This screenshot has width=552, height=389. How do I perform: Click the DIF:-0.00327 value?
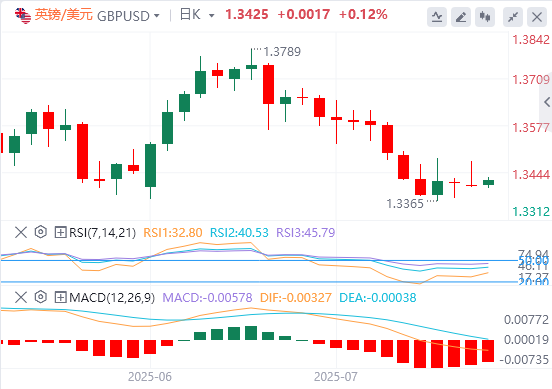click(296, 298)
